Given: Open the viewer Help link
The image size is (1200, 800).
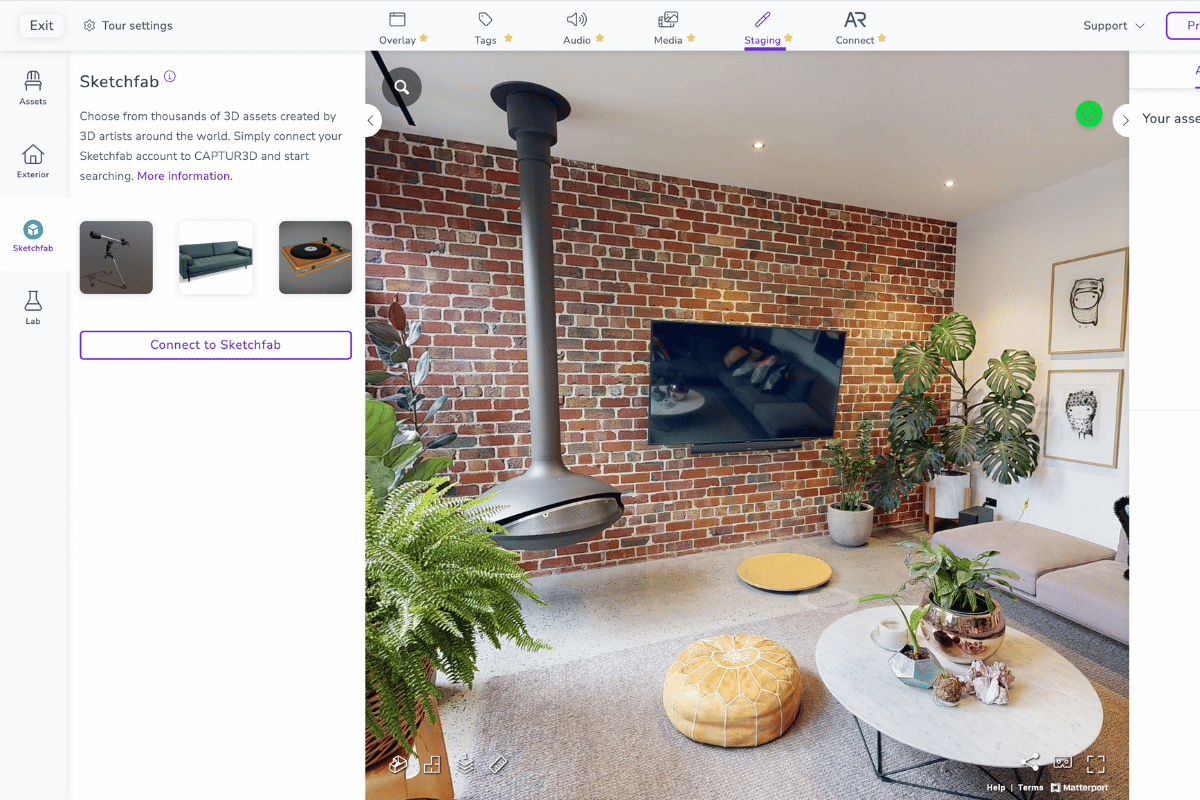Looking at the screenshot, I should [996, 788].
